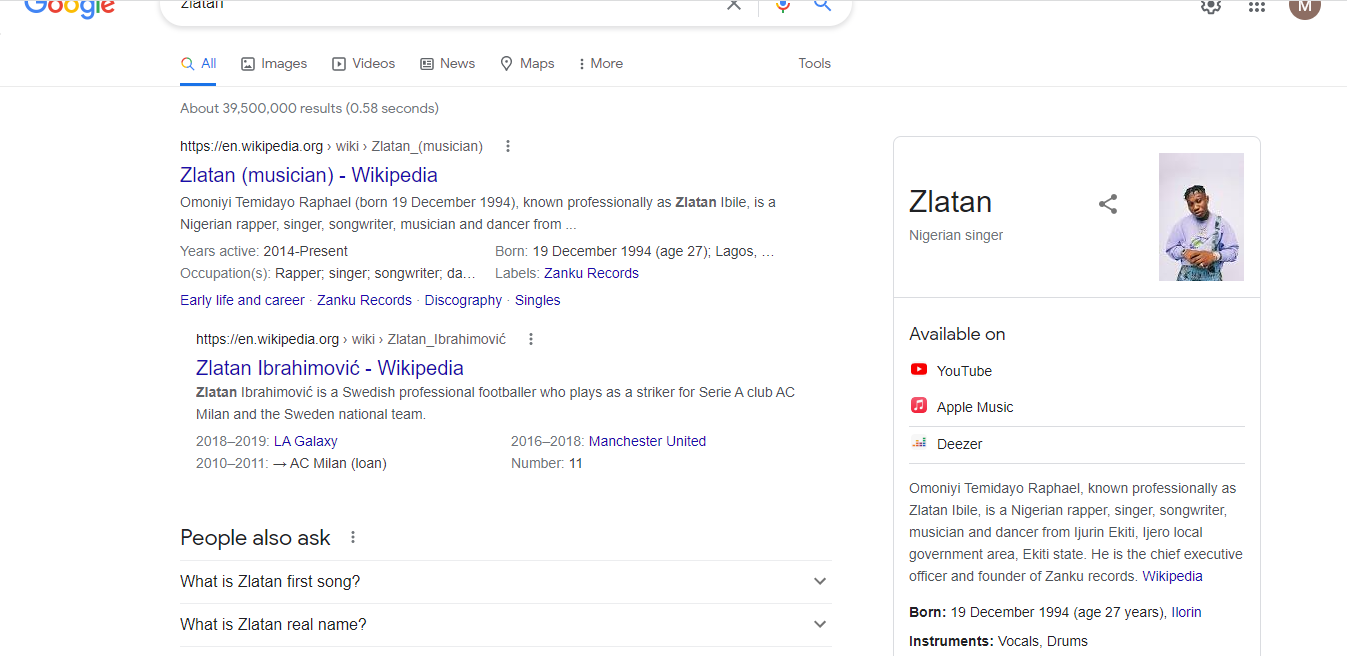This screenshot has width=1347, height=656.
Task: Click the Apple Music icon
Action: [x=919, y=405]
